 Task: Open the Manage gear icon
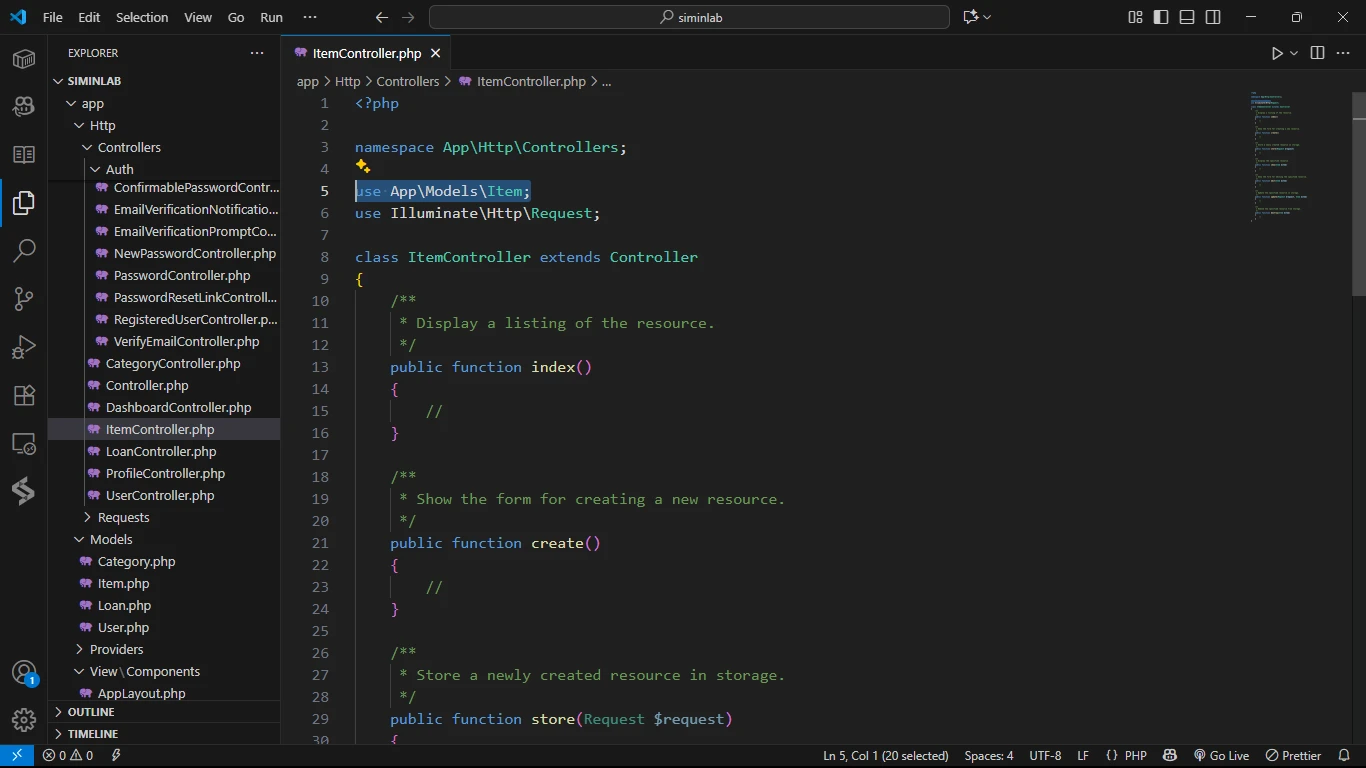pyautogui.click(x=24, y=719)
